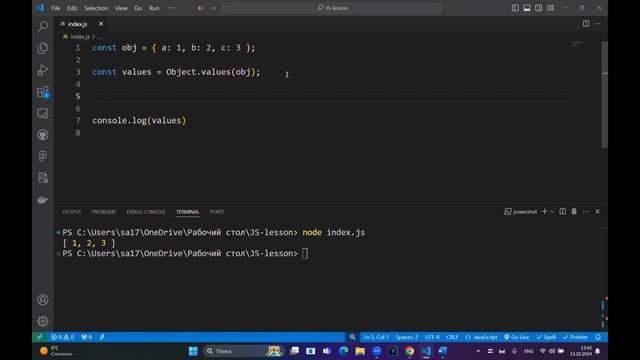Toggle the secondary side bar

tap(539, 8)
